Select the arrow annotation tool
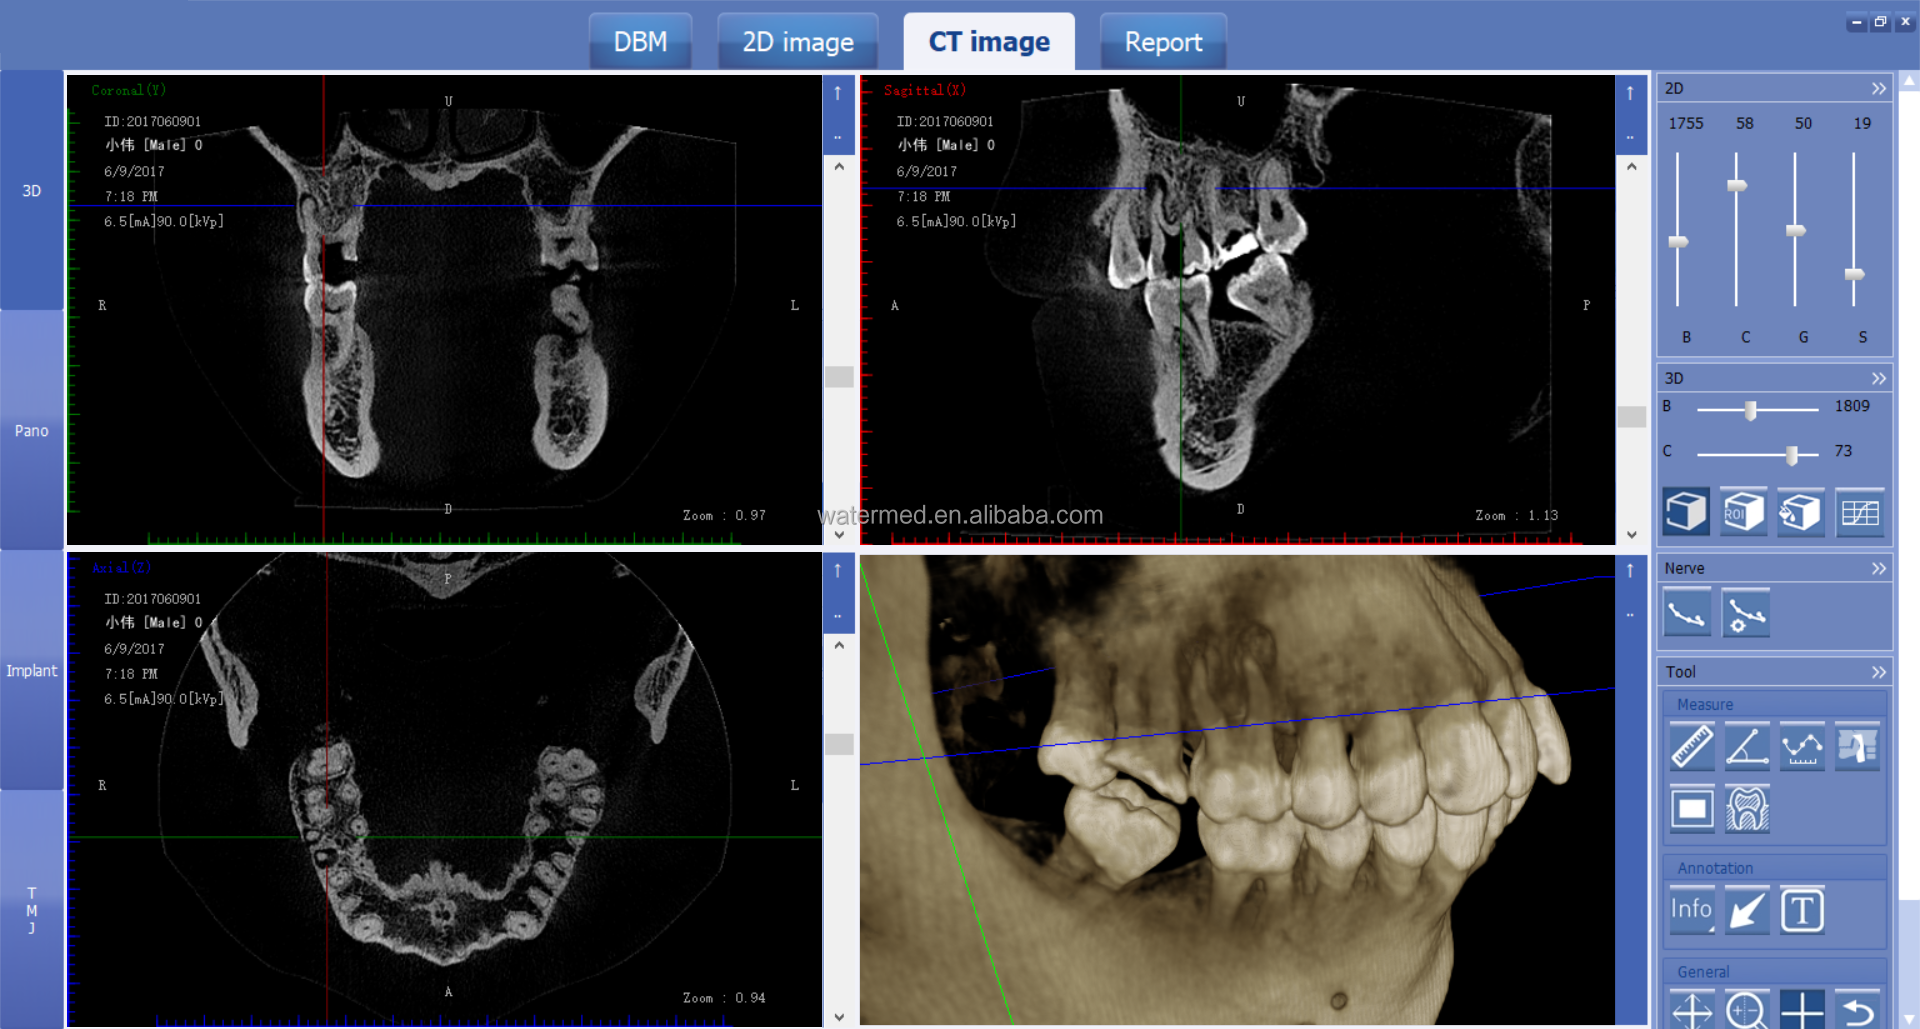The width and height of the screenshot is (1920, 1029). click(x=1747, y=910)
